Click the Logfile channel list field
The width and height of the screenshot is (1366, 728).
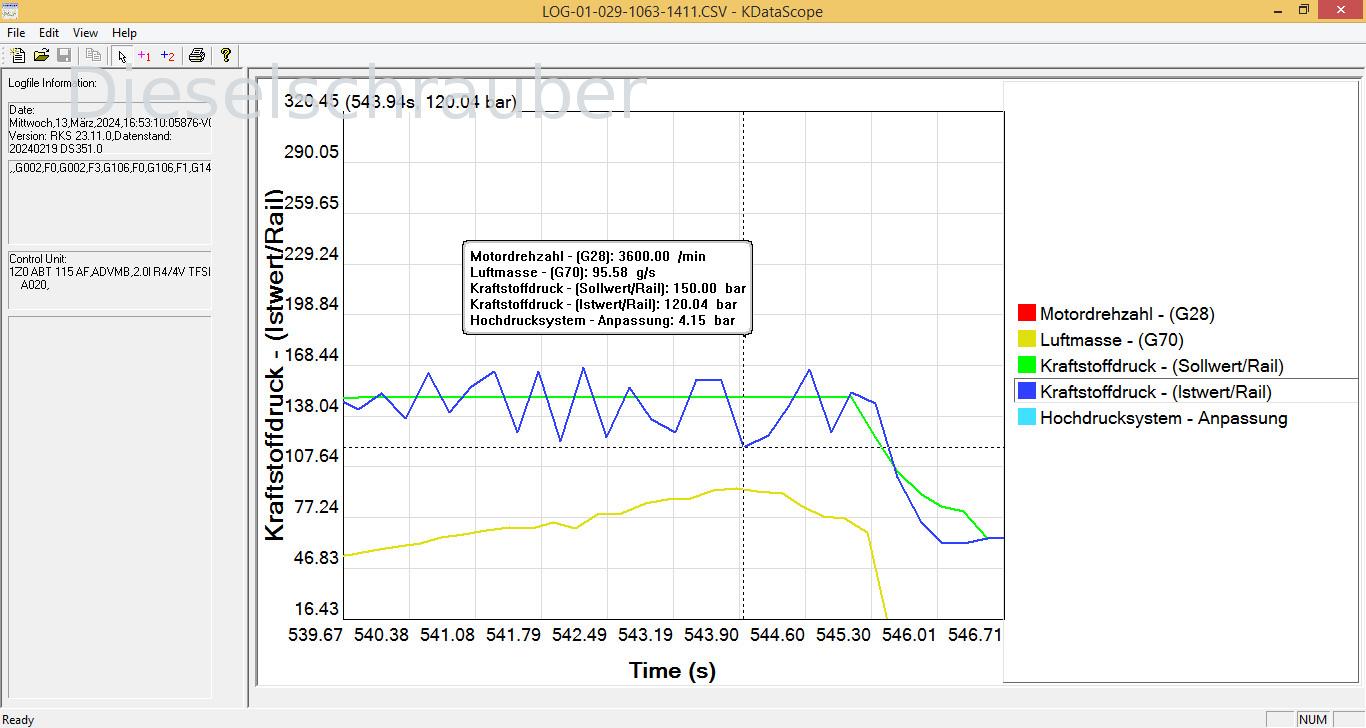110,201
